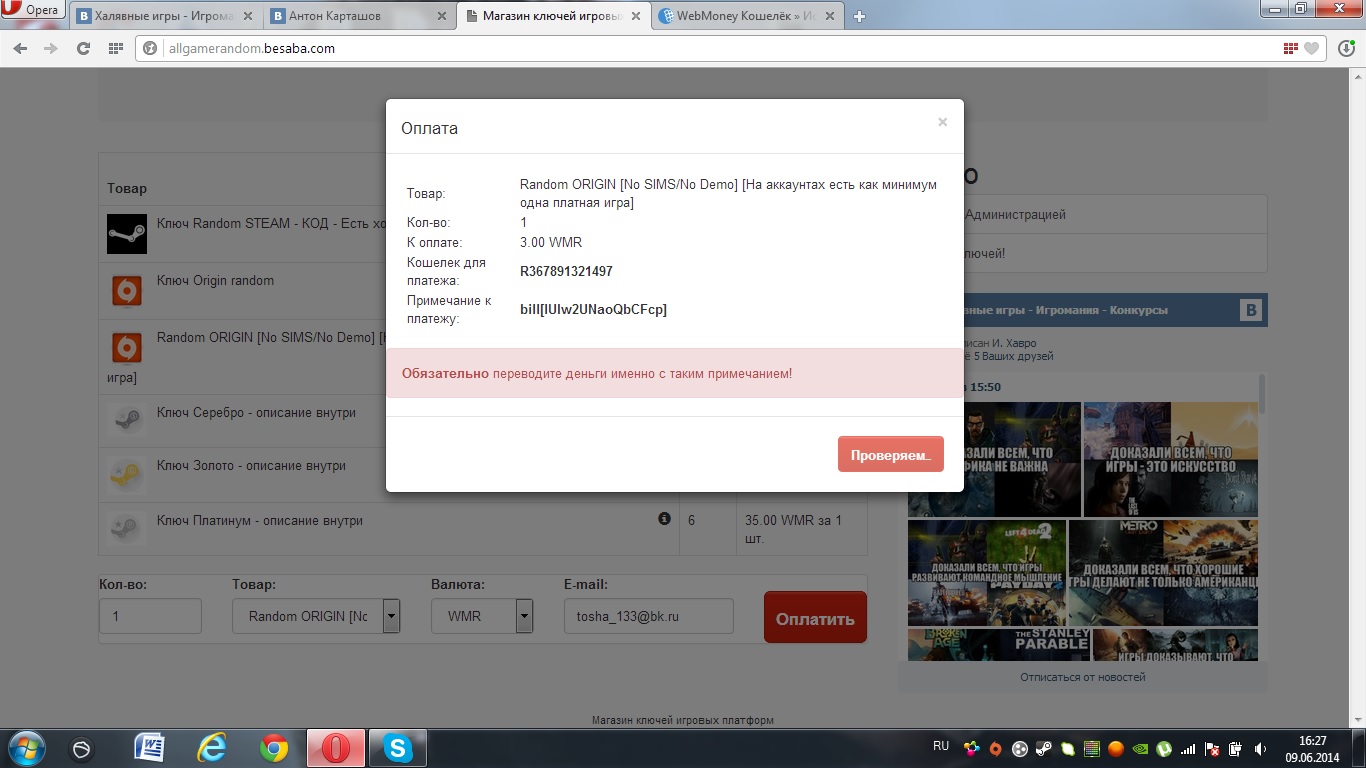Click Origin icon beside Ключ Origin random
The width and height of the screenshot is (1366, 768).
coord(127,291)
